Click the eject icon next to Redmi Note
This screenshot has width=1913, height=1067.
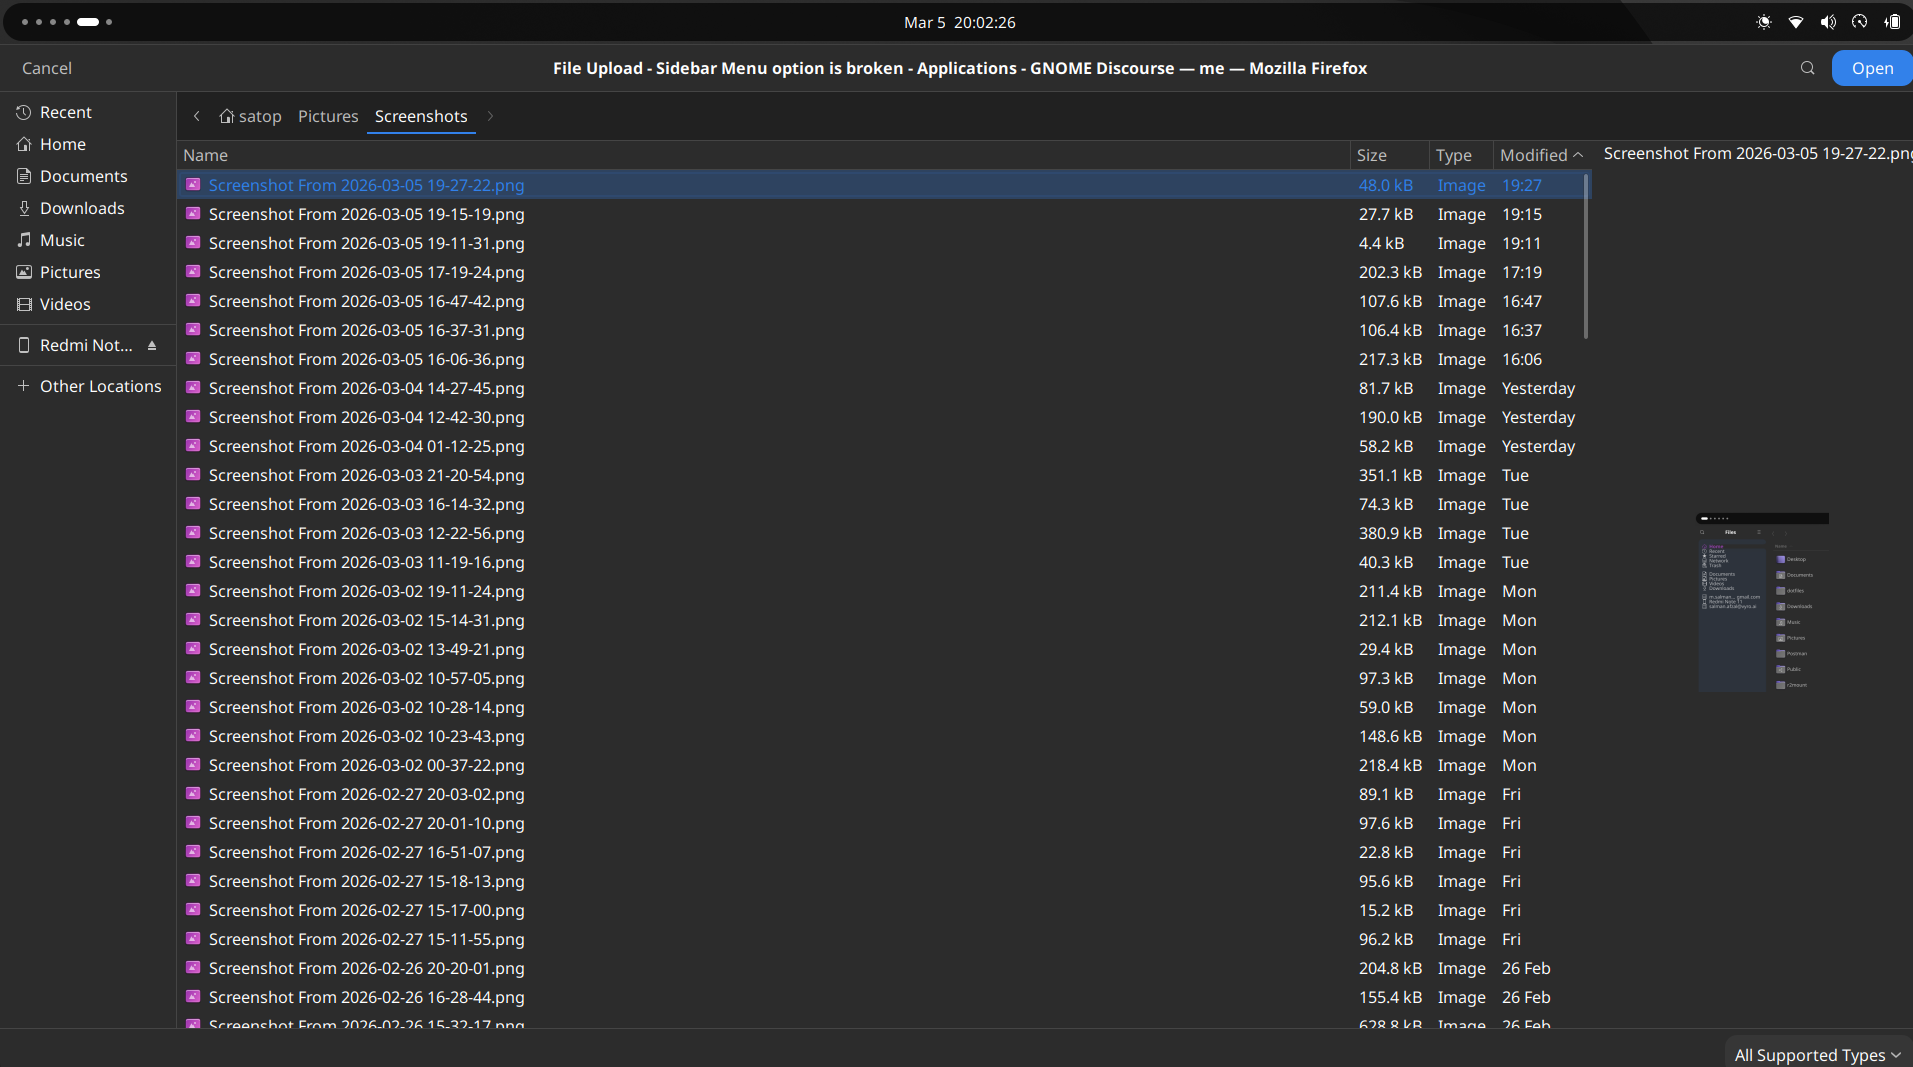pos(152,345)
